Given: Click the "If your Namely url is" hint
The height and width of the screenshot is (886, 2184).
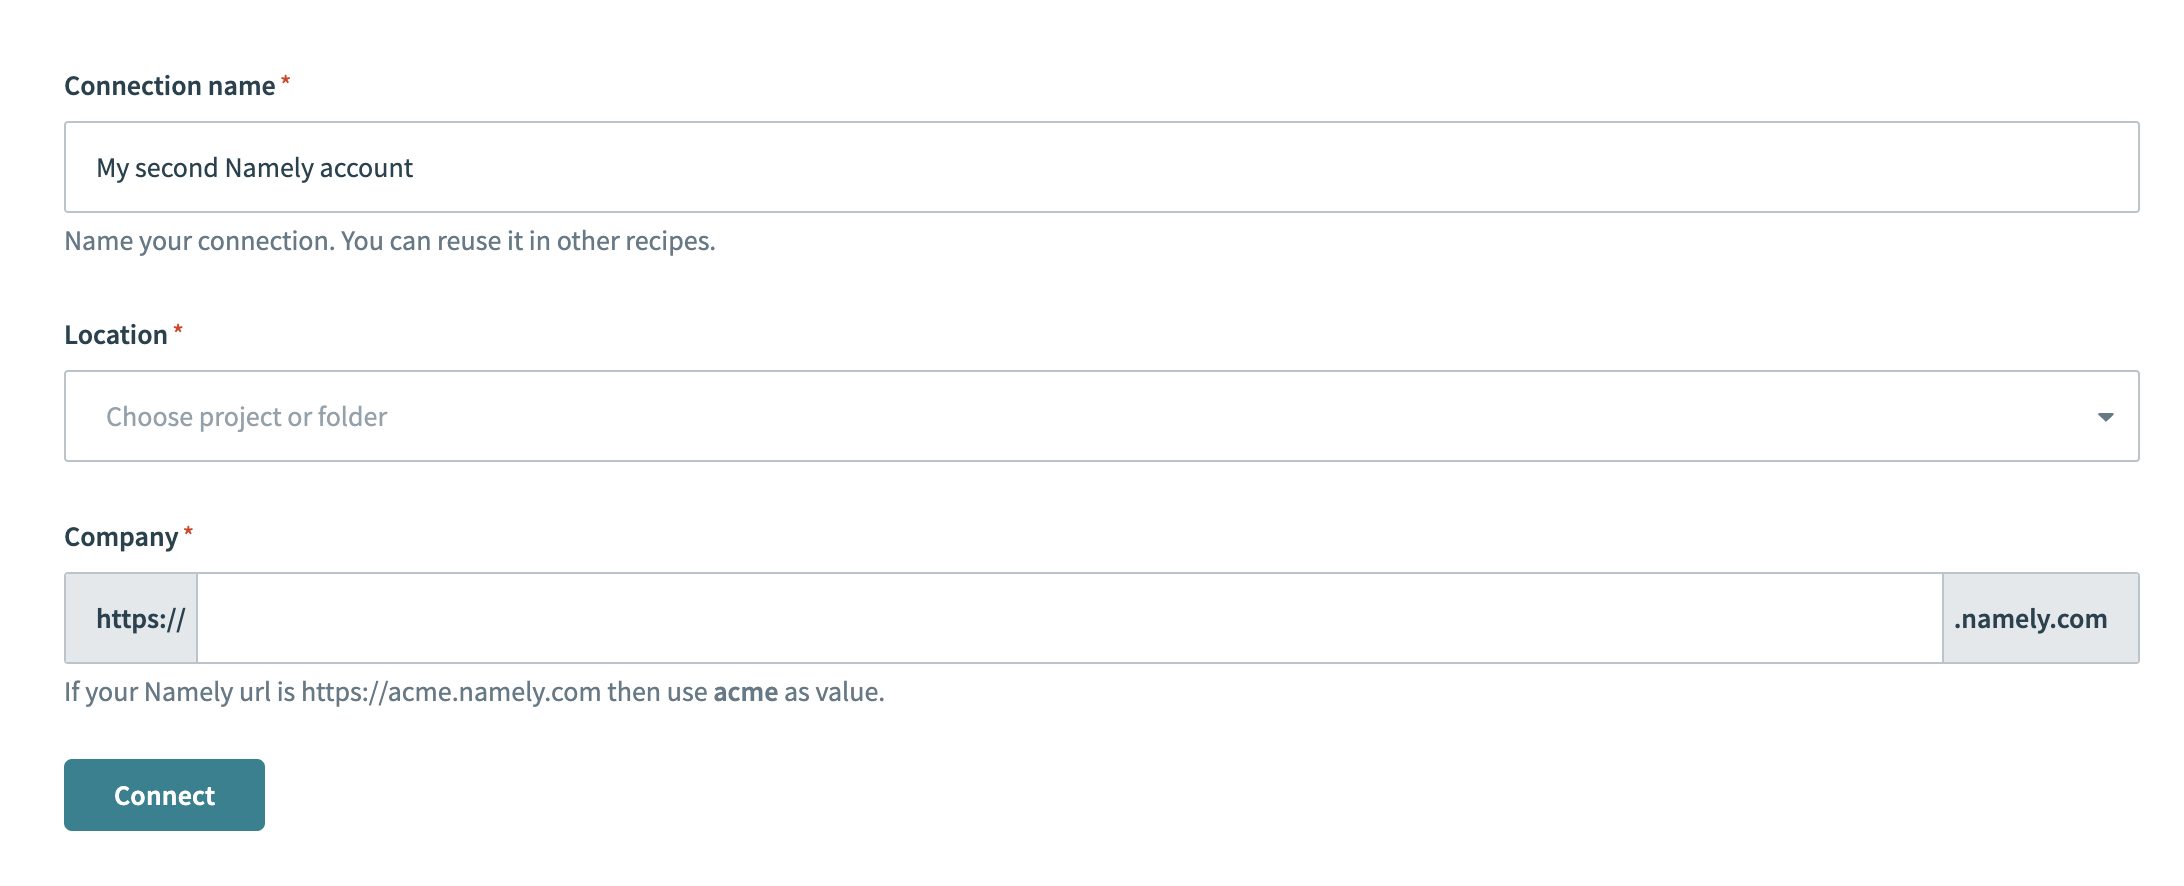Looking at the screenshot, I should pyautogui.click(x=180, y=692).
